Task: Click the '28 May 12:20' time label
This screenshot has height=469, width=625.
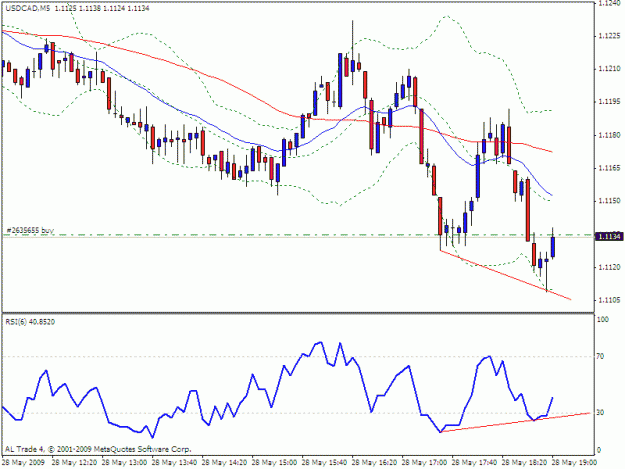Action: 74,463
